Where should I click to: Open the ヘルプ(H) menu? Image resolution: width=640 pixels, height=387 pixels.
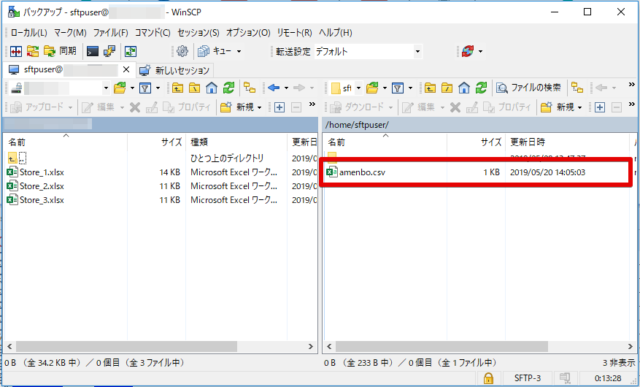click(336, 33)
